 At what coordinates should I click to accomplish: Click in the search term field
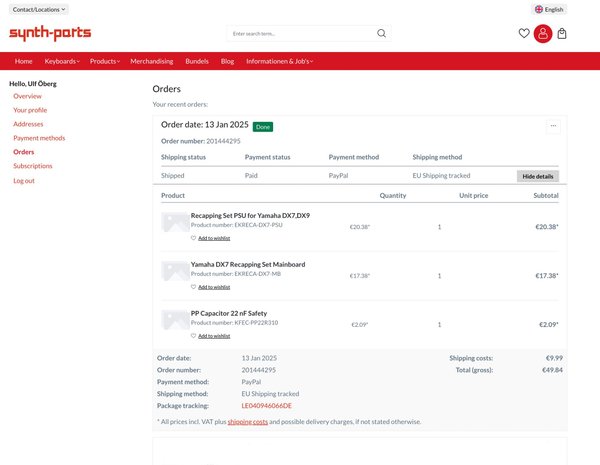[x=300, y=33]
